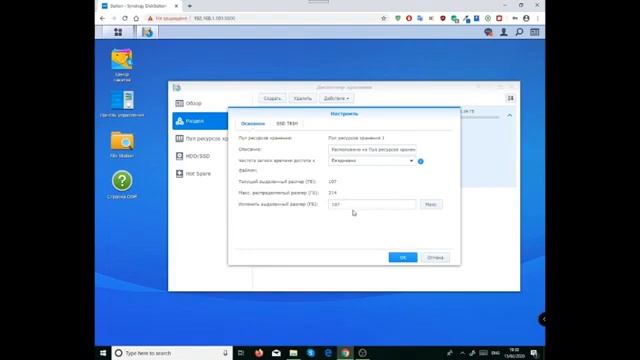Click the Remove button in Storage Manager

point(302,98)
